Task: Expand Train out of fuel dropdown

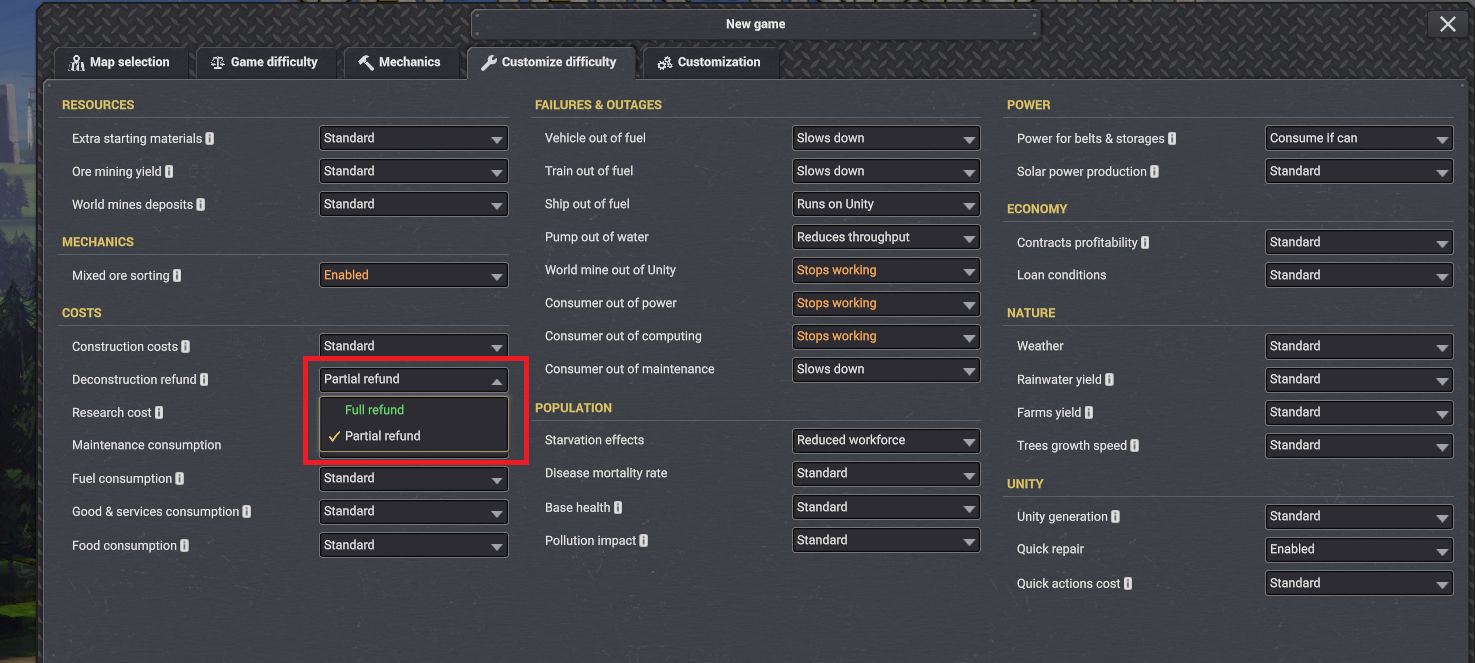Action: point(886,171)
